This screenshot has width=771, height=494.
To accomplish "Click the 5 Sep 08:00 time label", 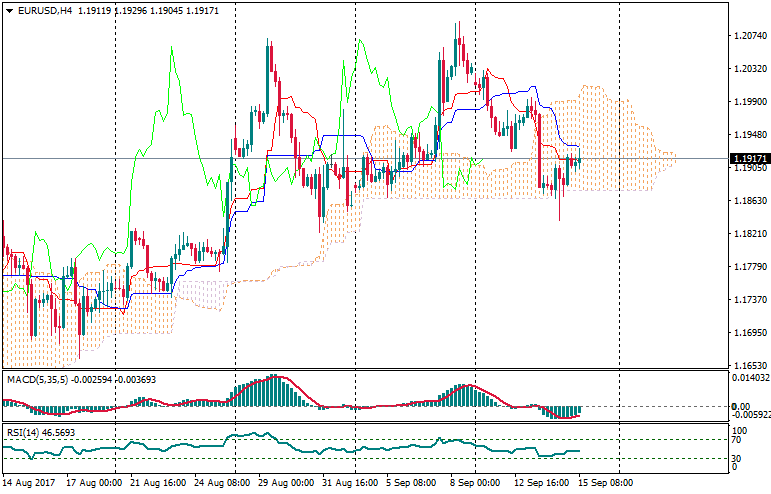I will (x=411, y=482).
